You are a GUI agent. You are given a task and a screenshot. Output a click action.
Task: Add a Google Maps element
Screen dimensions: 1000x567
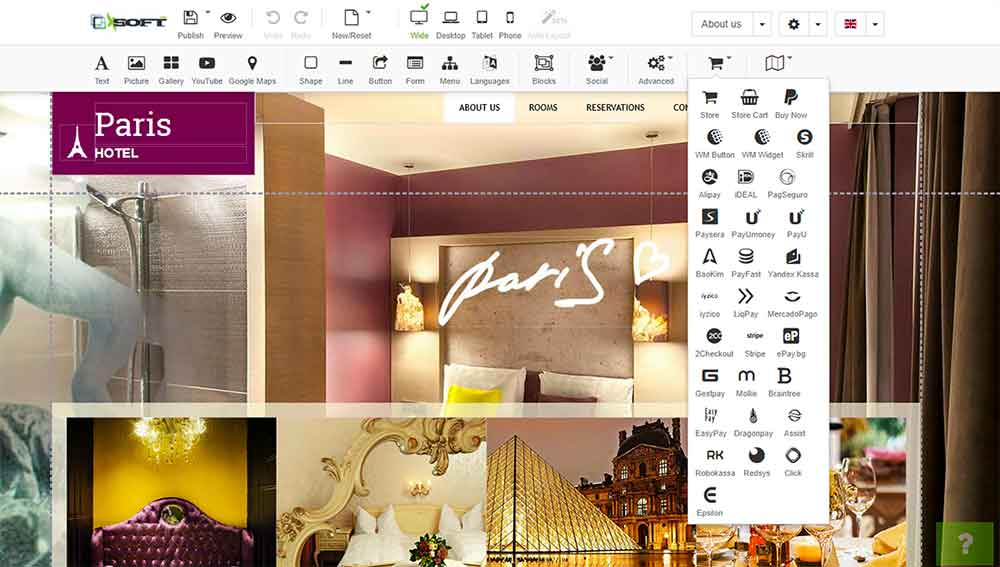tap(253, 70)
